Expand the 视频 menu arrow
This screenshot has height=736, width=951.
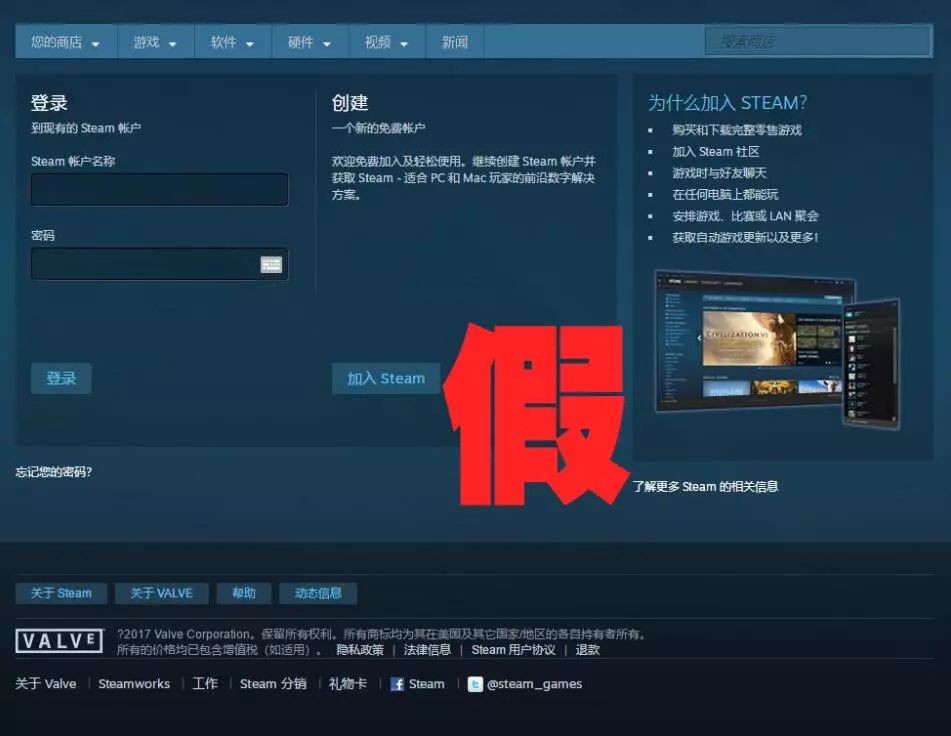pos(404,44)
